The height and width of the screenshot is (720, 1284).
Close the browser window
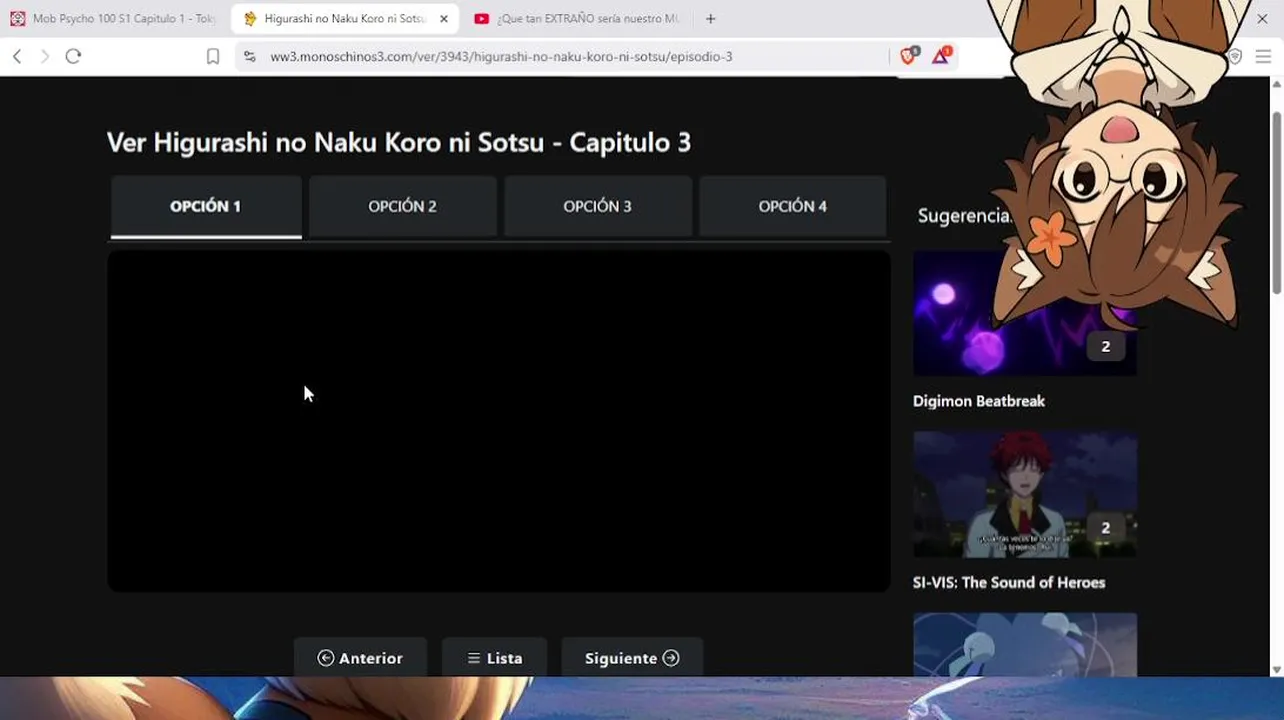pos(1262,18)
